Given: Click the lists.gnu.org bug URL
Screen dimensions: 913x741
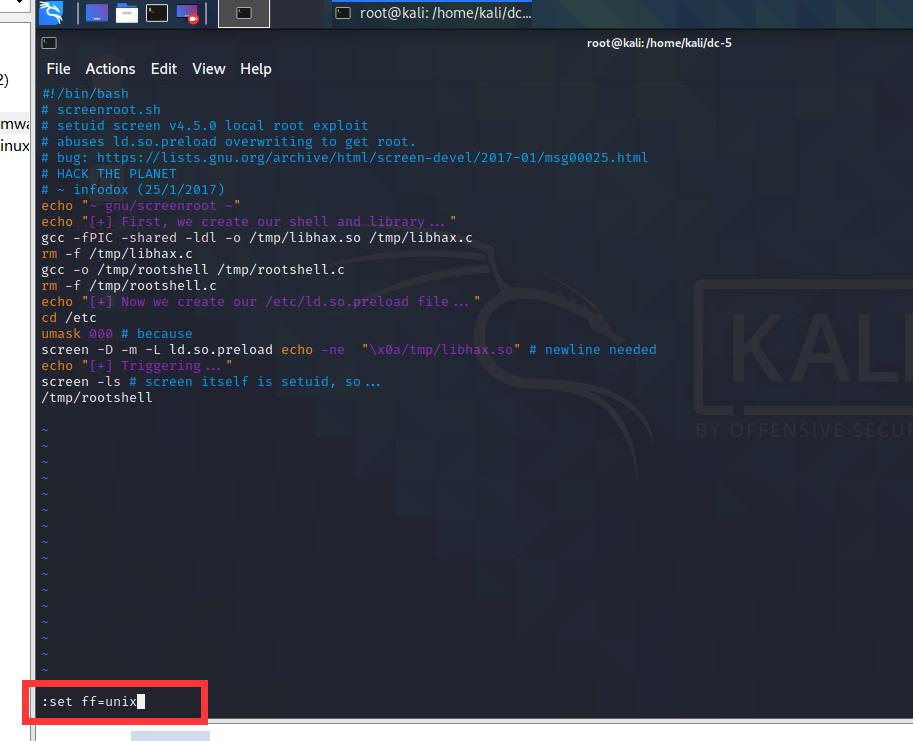Looking at the screenshot, I should 372,158.
